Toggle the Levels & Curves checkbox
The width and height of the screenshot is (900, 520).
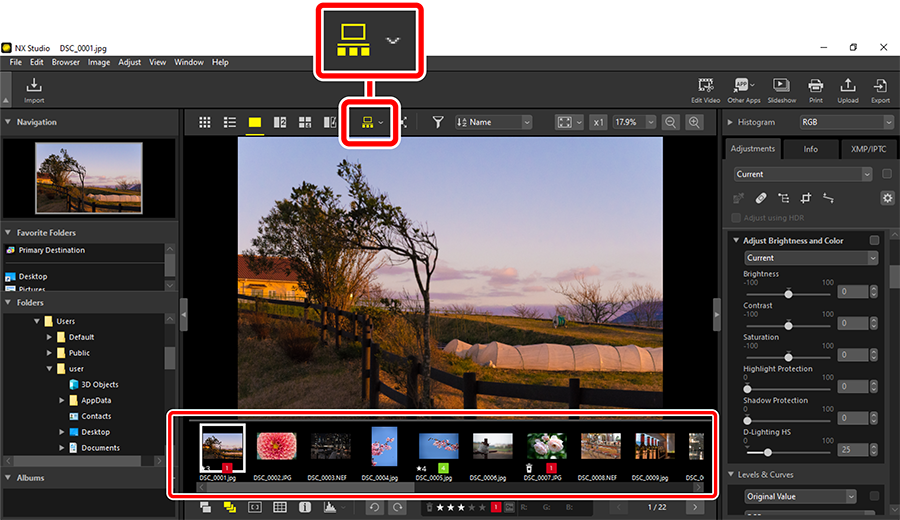click(874, 495)
